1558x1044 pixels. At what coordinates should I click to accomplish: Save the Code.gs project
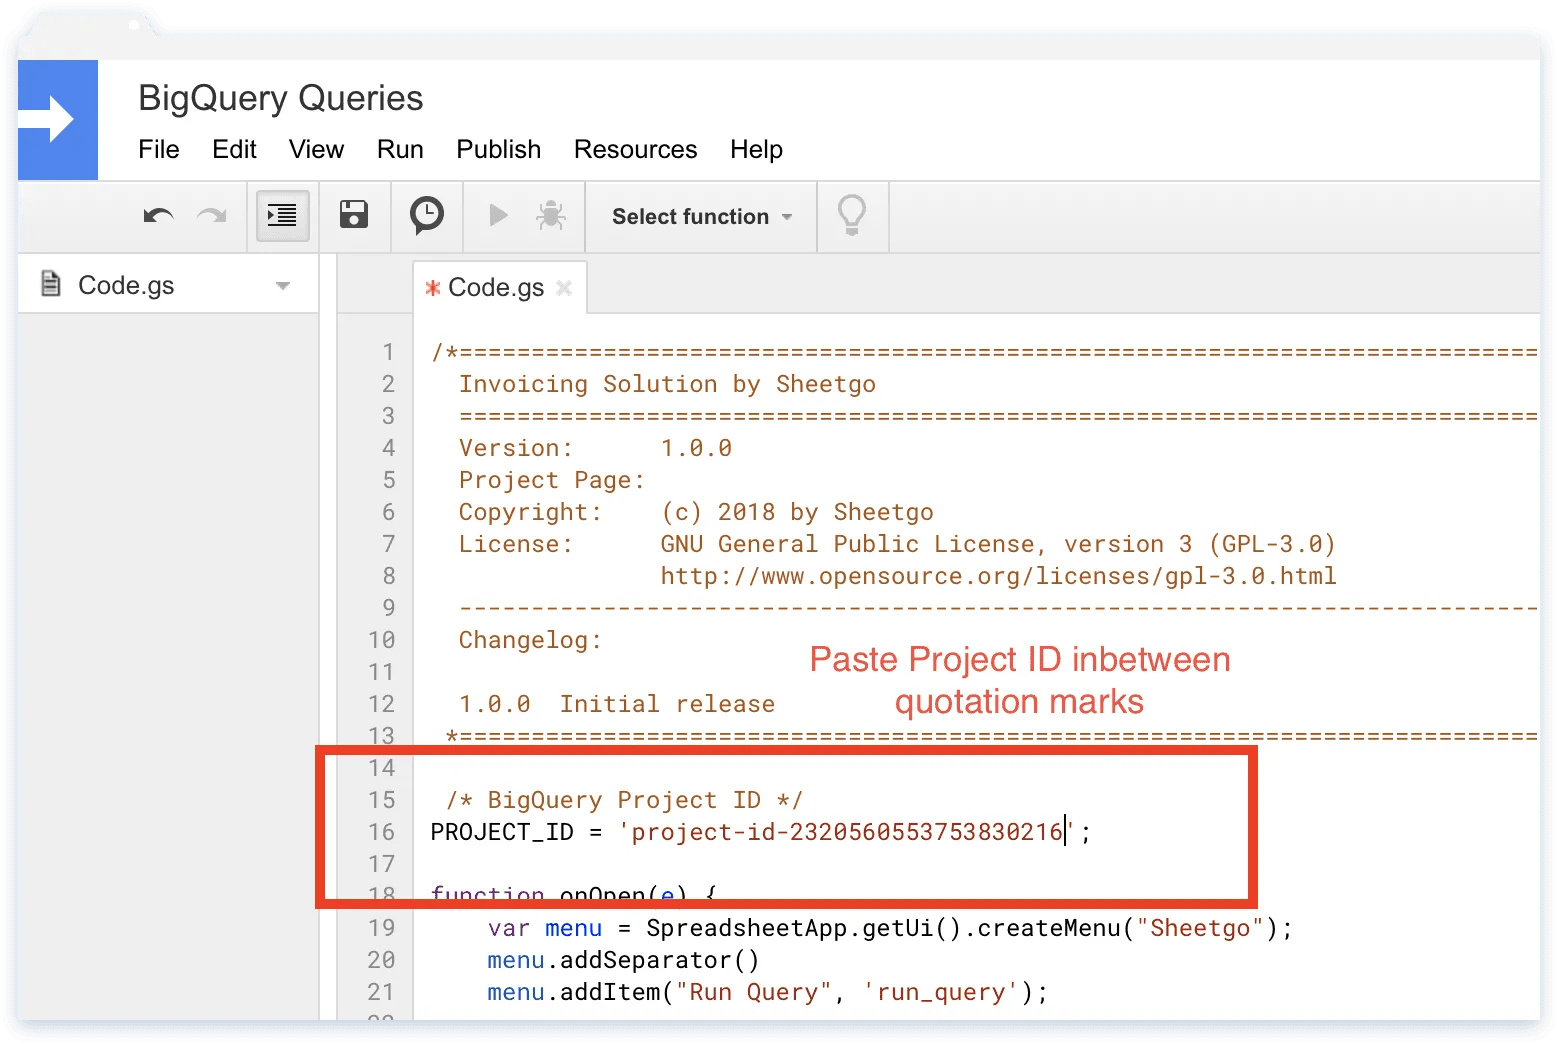click(x=354, y=216)
